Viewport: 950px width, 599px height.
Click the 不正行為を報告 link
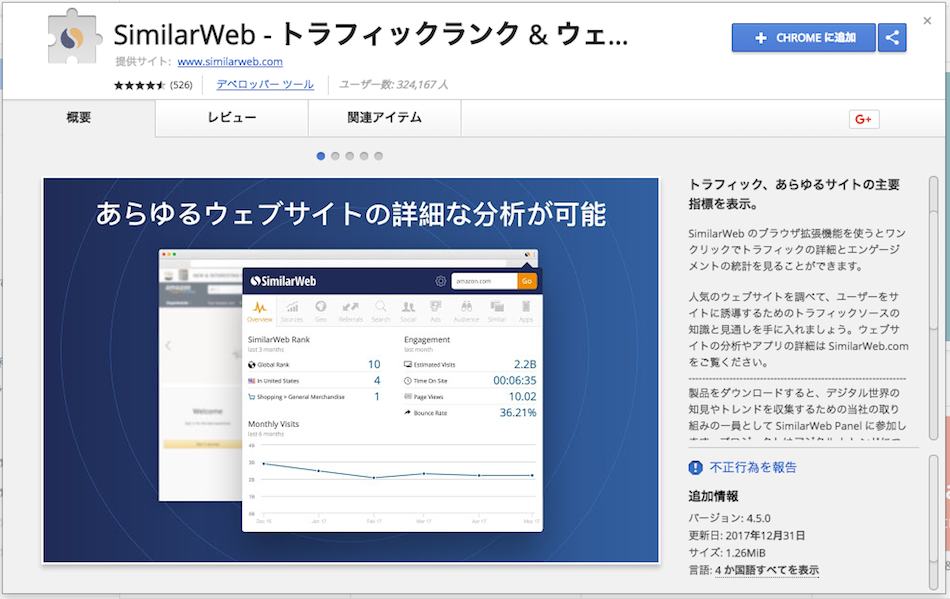pyautogui.click(x=753, y=468)
